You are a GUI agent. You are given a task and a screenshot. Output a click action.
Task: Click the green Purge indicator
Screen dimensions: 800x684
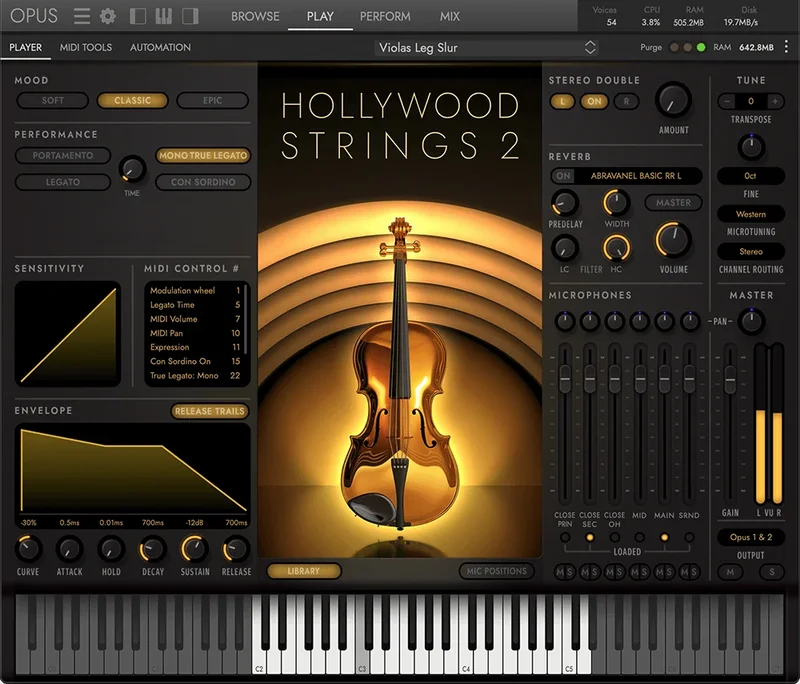[701, 47]
